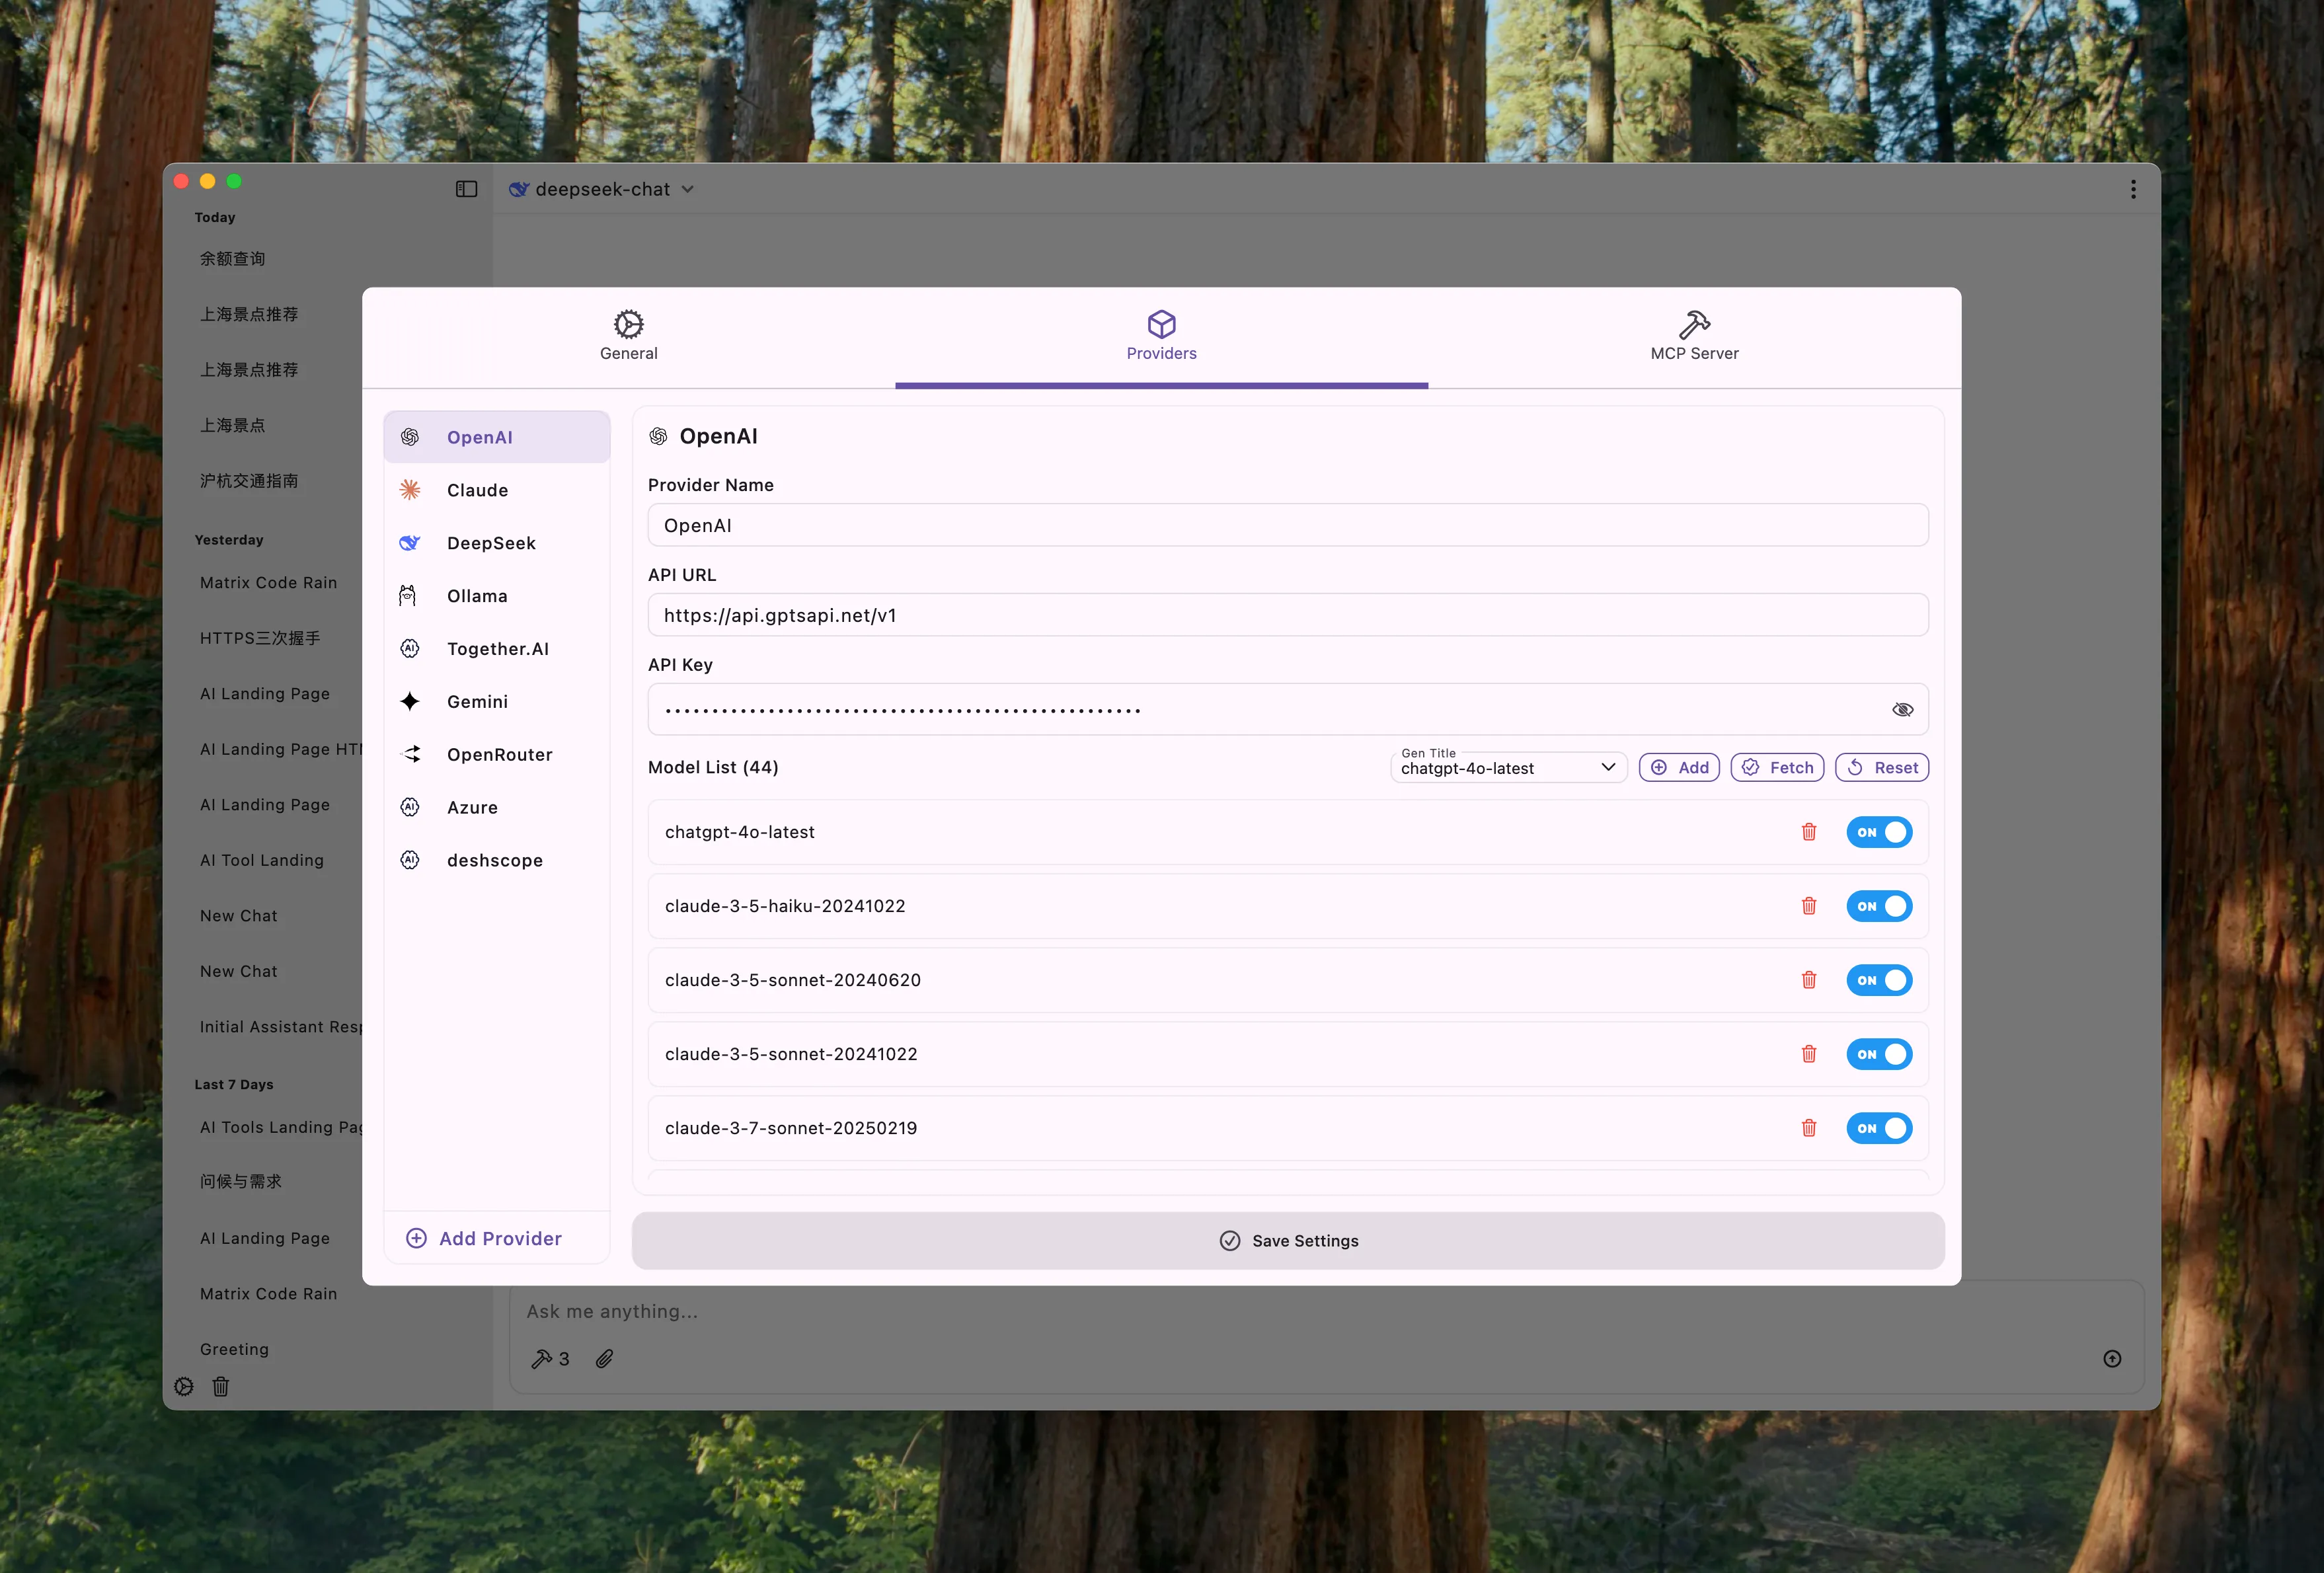
Task: Click the paperclip attachment icon
Action: [x=604, y=1358]
